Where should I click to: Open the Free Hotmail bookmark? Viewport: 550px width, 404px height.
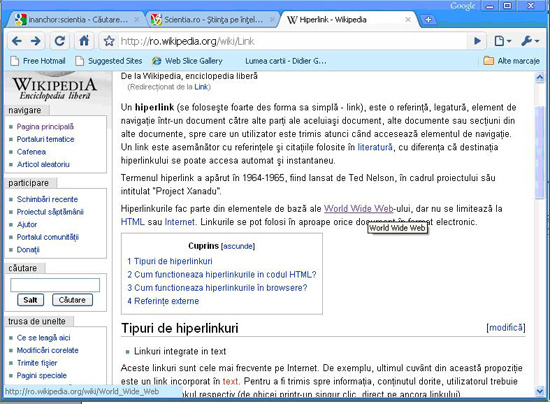38,61
